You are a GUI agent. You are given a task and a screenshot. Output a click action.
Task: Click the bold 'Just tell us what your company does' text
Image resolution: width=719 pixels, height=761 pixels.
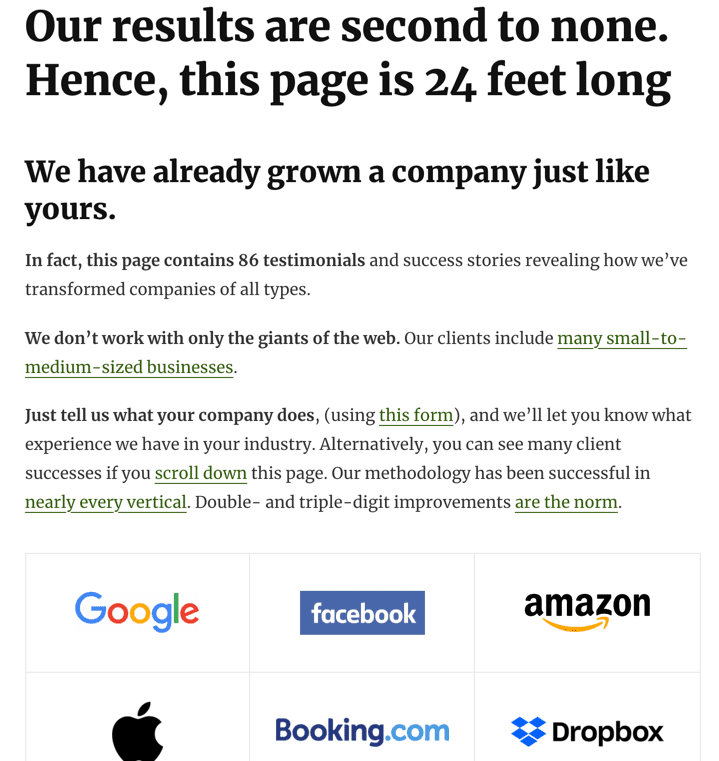170,415
